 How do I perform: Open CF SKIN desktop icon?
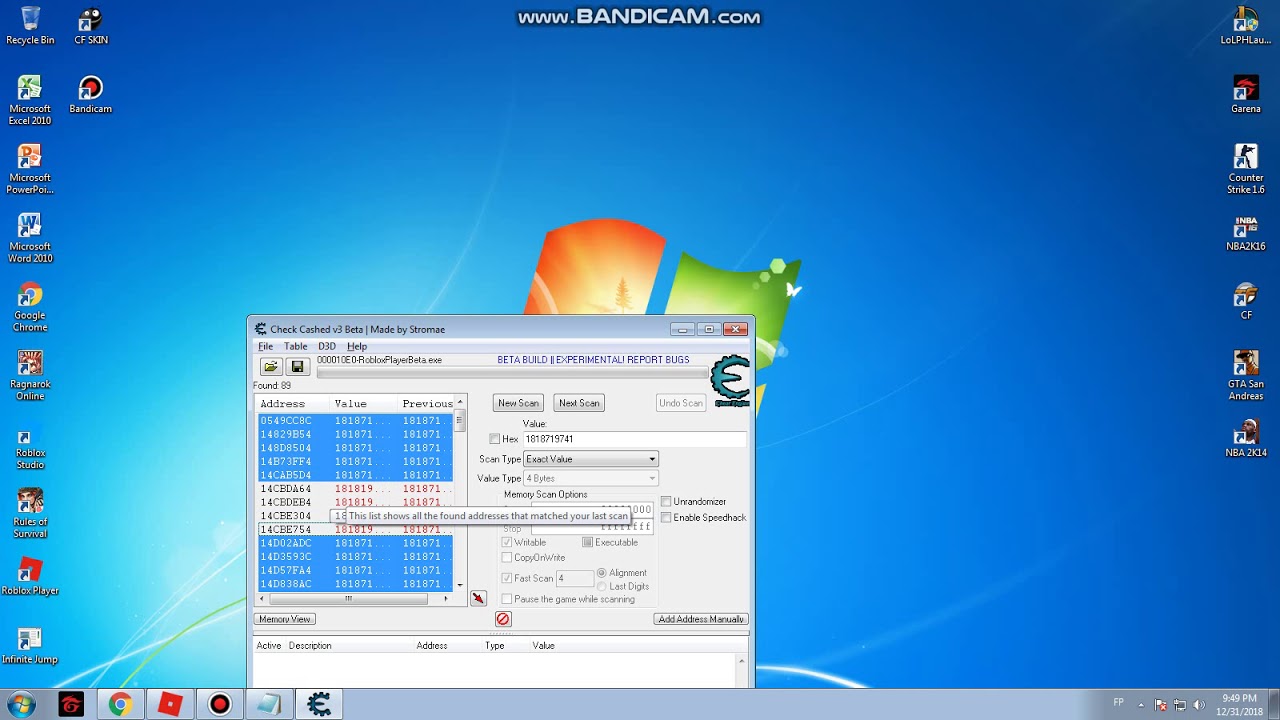(x=91, y=26)
